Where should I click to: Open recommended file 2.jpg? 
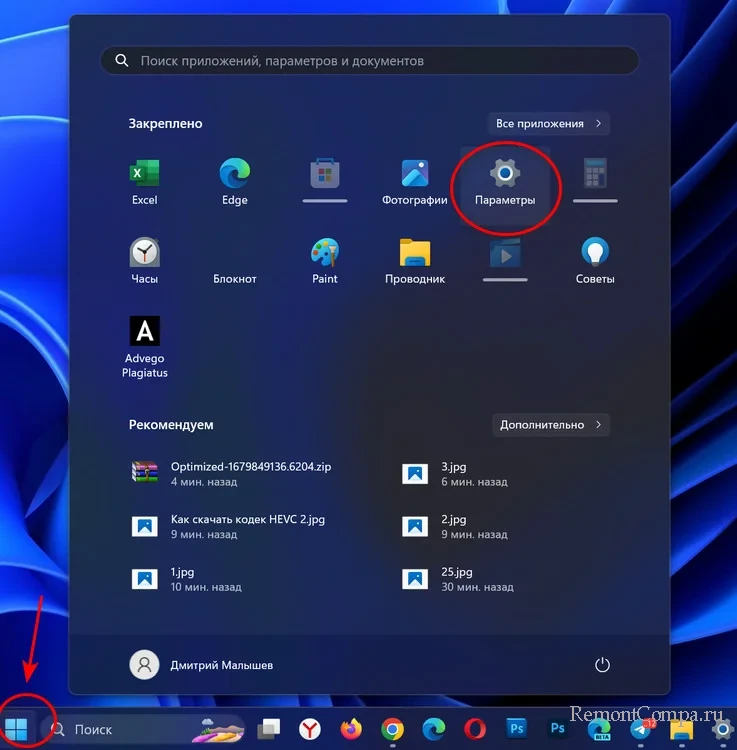click(x=454, y=526)
